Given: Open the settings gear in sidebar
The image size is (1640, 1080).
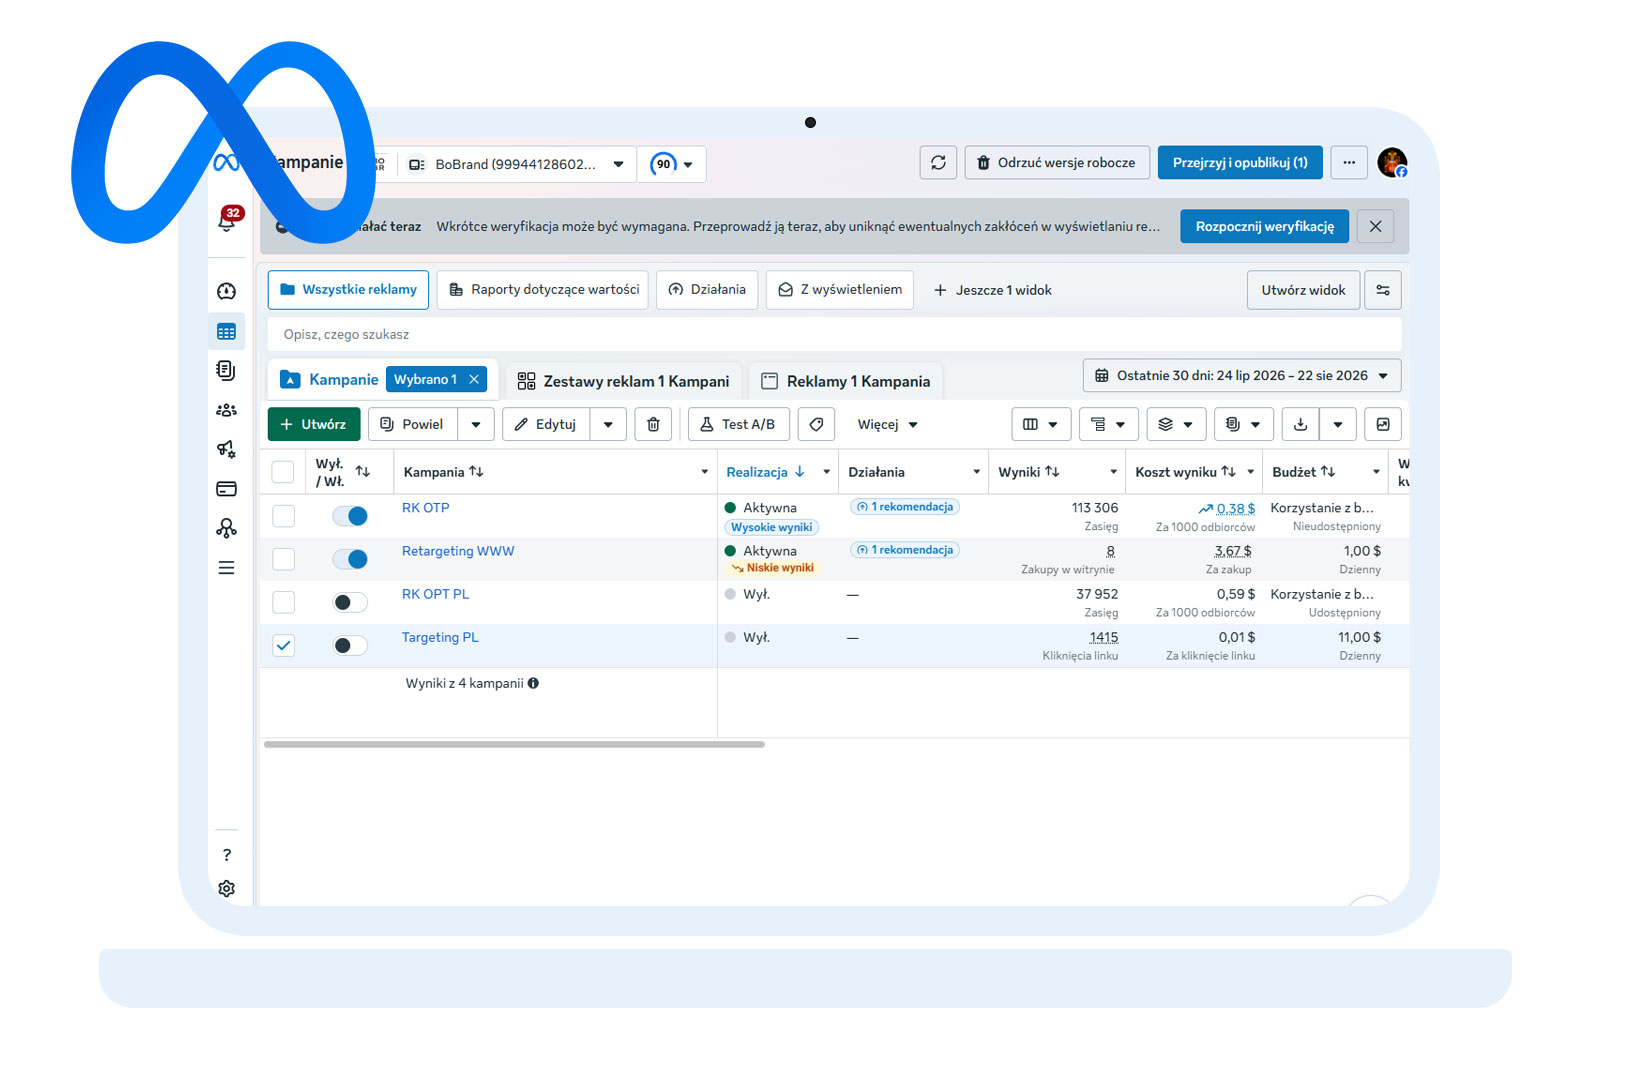Looking at the screenshot, I should point(227,889).
